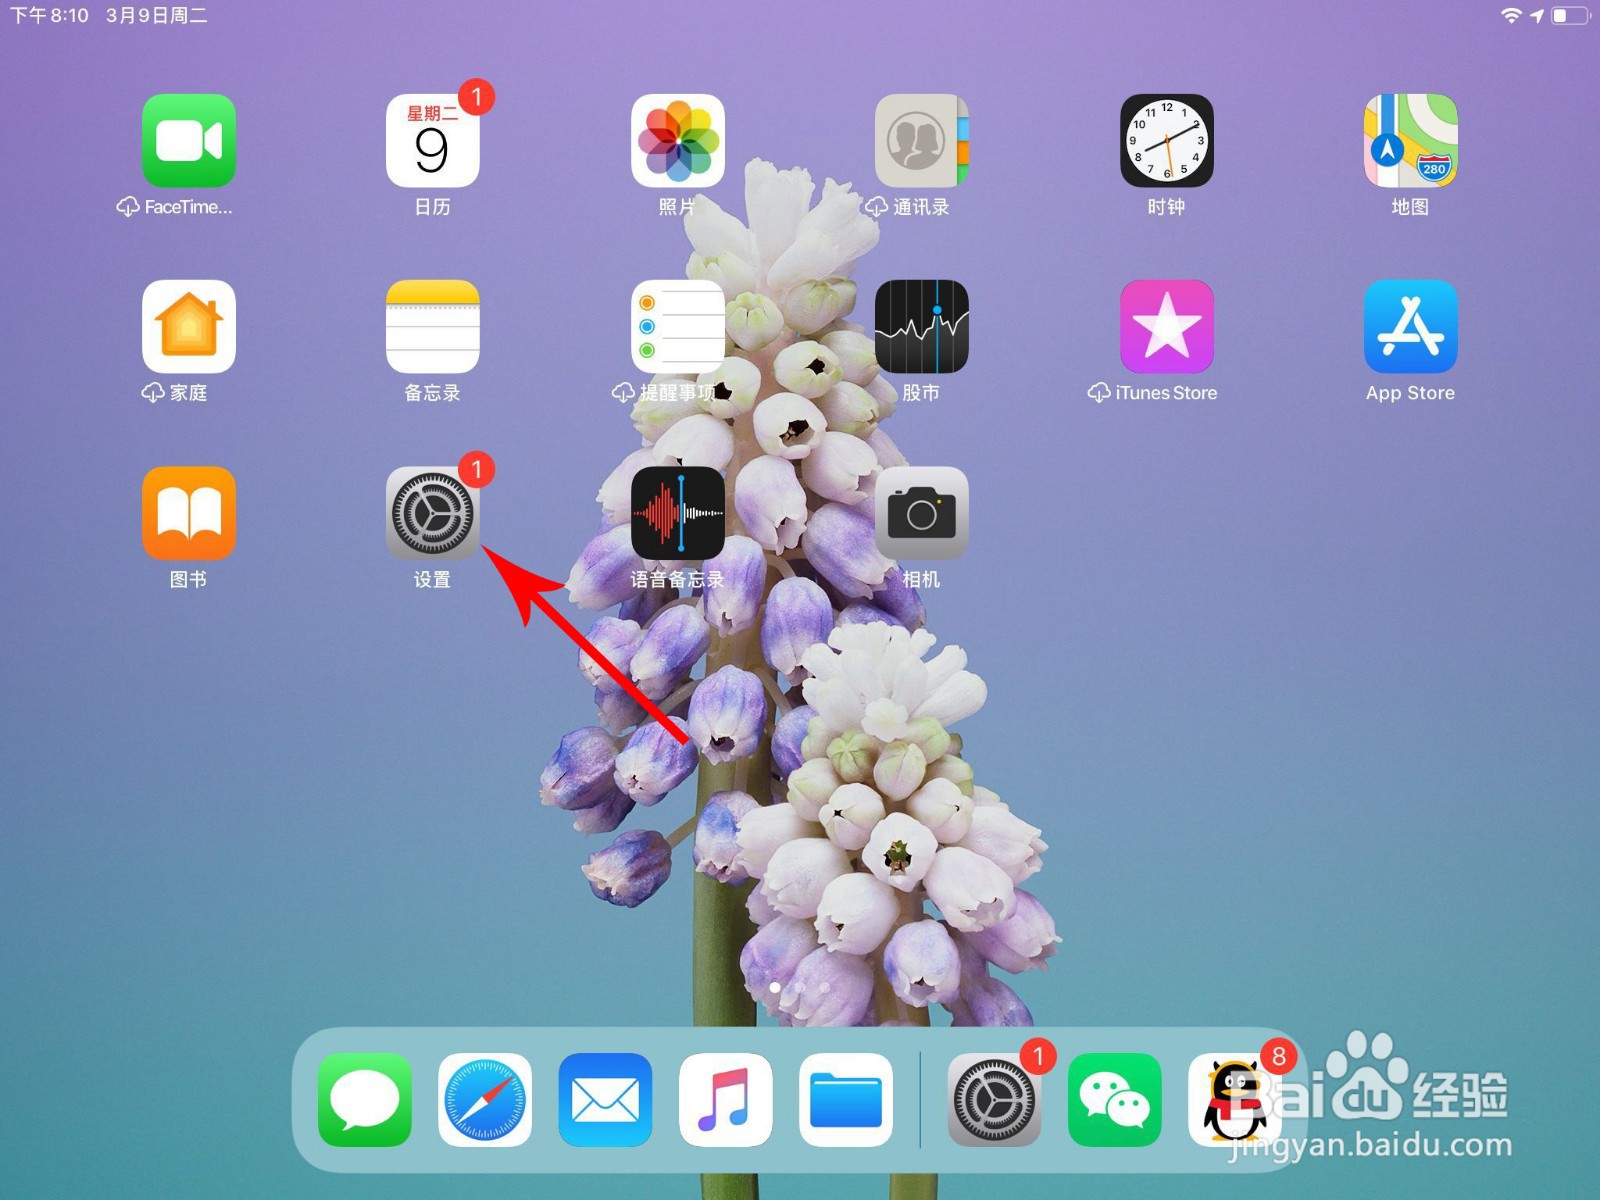
Task: Open Mail from the dock
Action: click(605, 1100)
